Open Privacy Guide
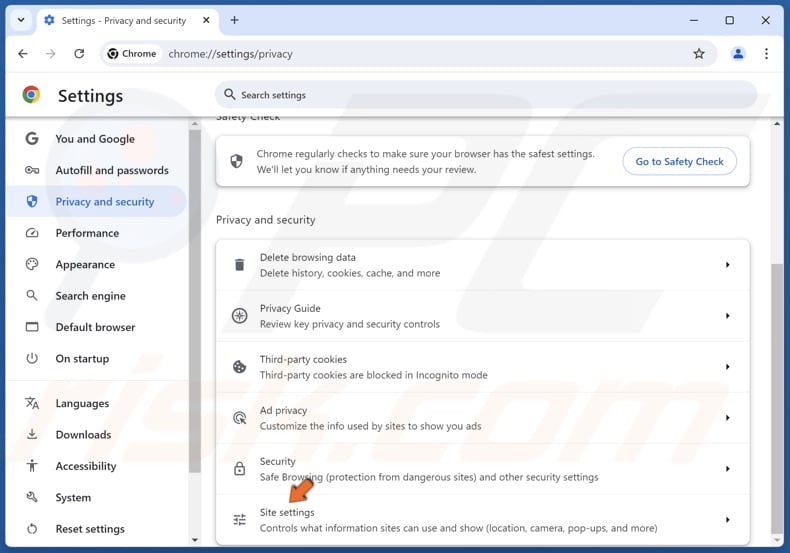Screen dimensions: 790x553 483,316
